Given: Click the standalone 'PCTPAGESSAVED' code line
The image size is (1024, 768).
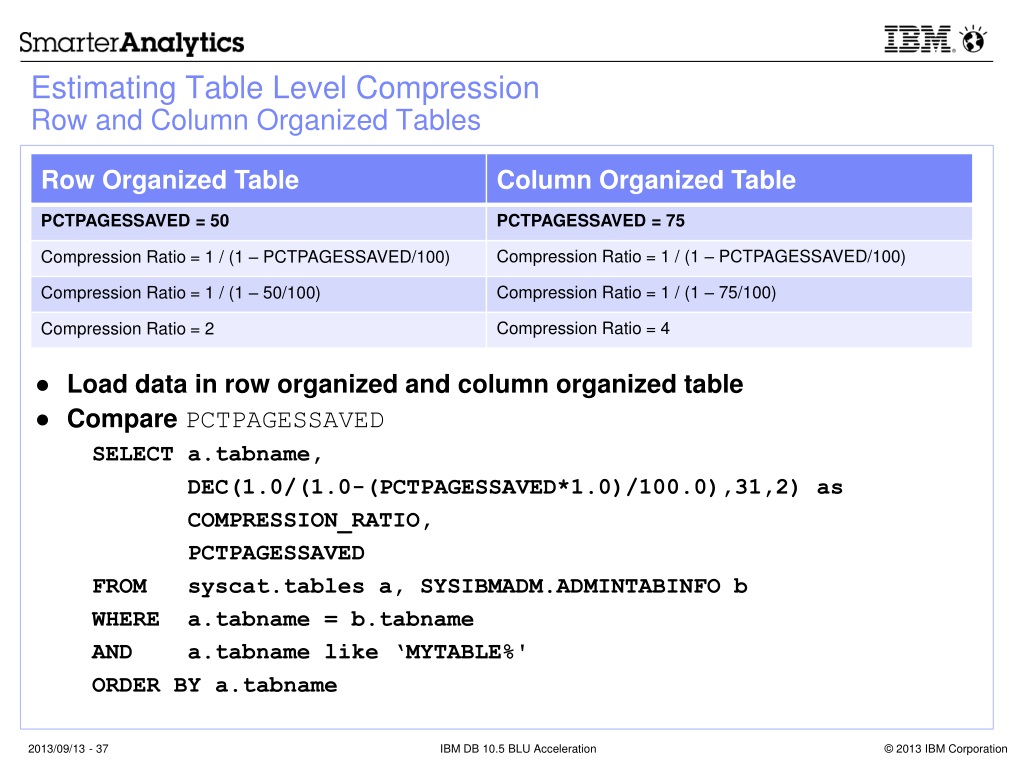Looking at the screenshot, I should [x=276, y=553].
